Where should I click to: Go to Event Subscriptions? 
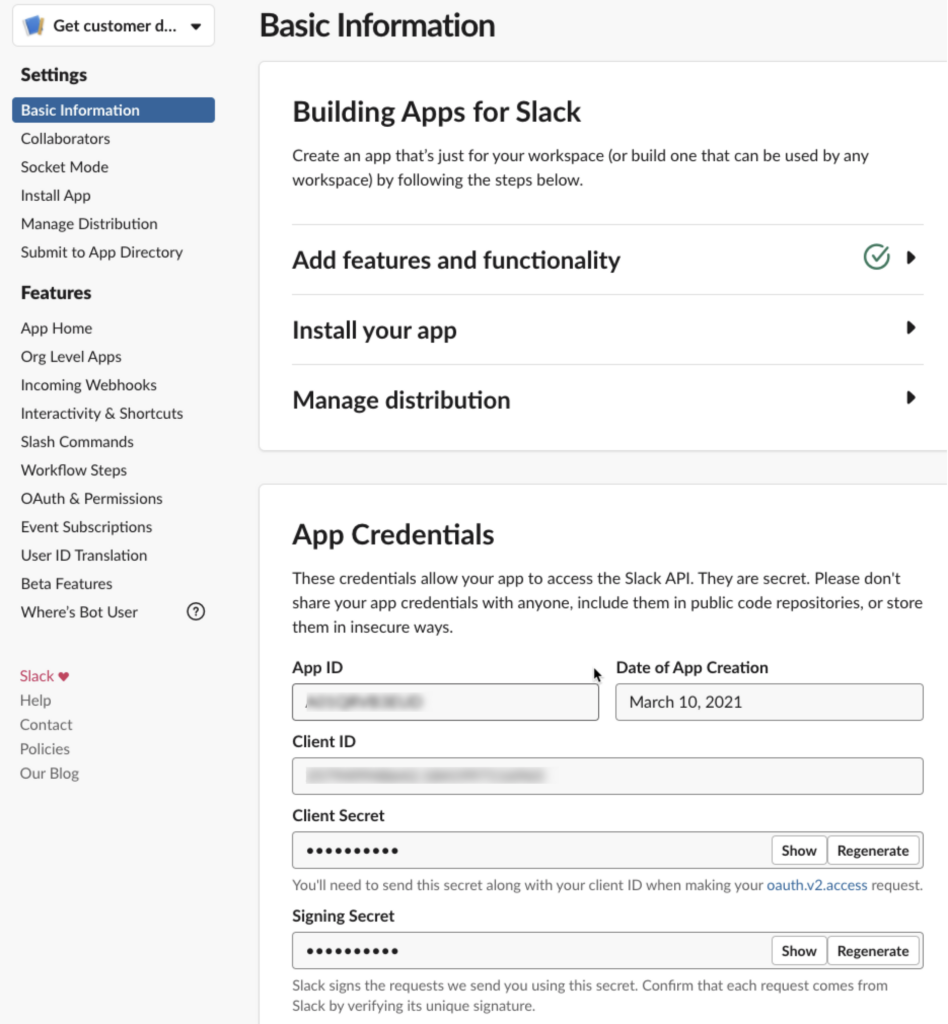pos(86,527)
